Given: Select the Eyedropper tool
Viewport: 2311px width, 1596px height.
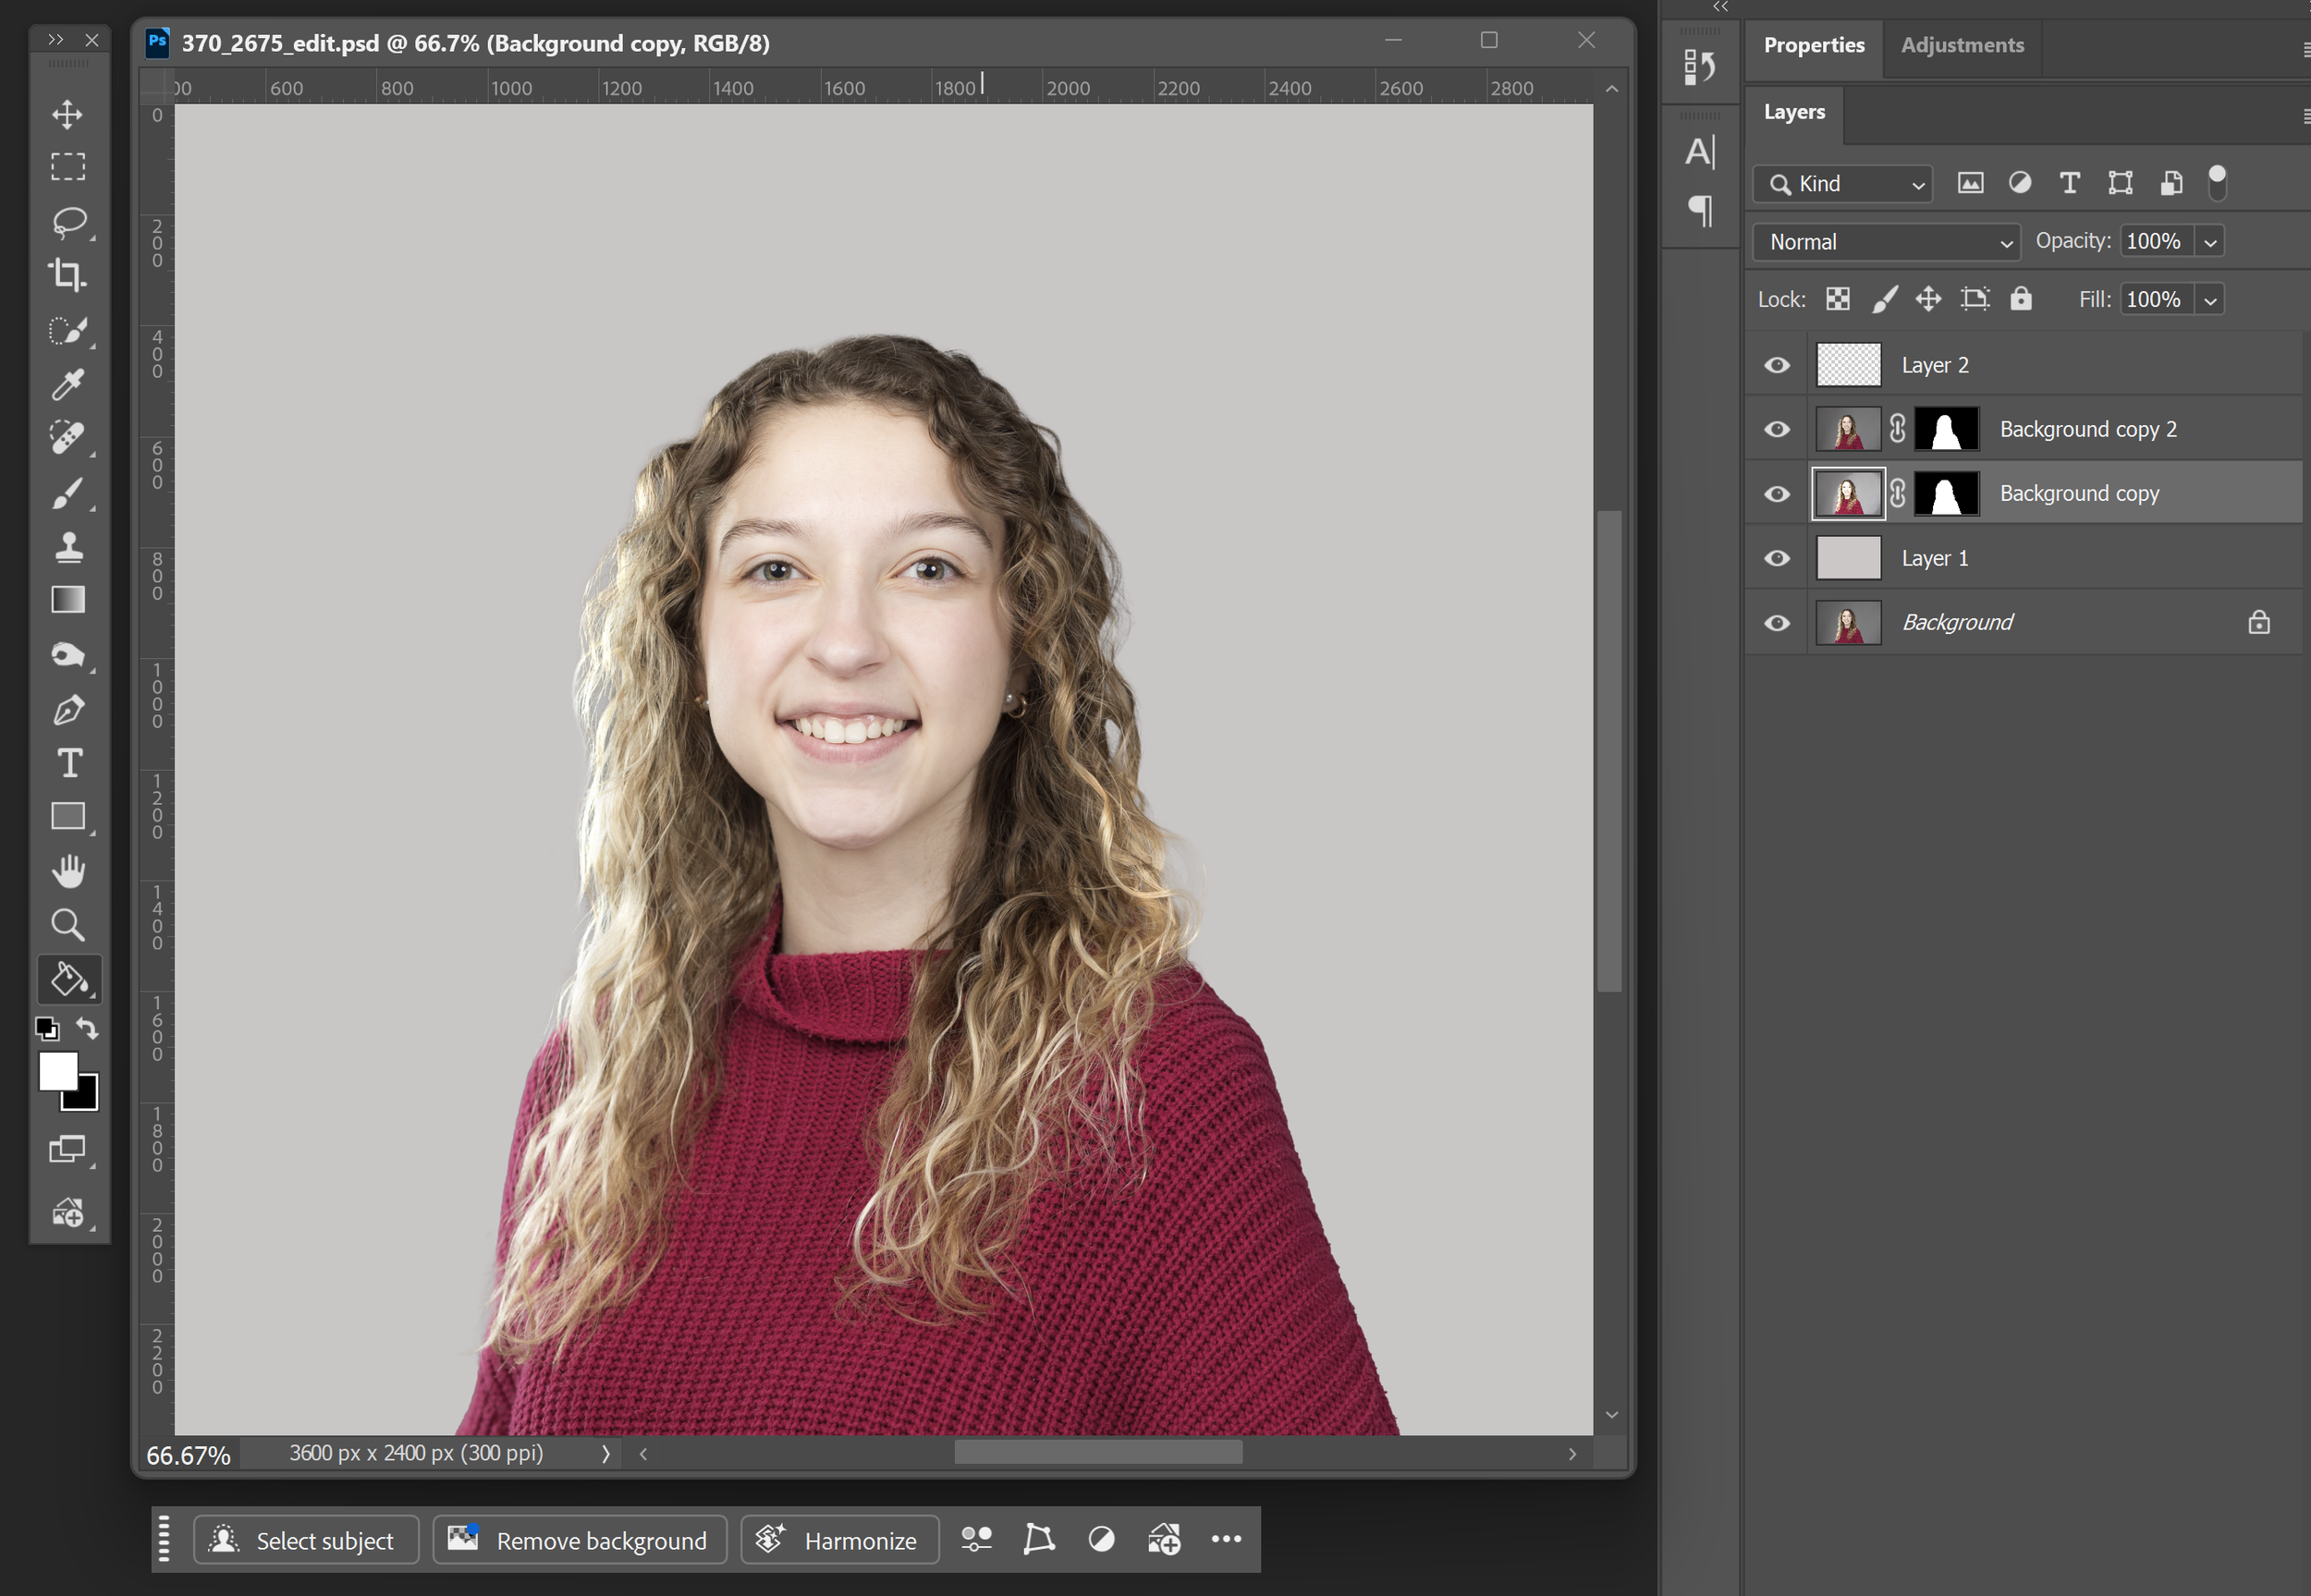Looking at the screenshot, I should coord(67,384).
